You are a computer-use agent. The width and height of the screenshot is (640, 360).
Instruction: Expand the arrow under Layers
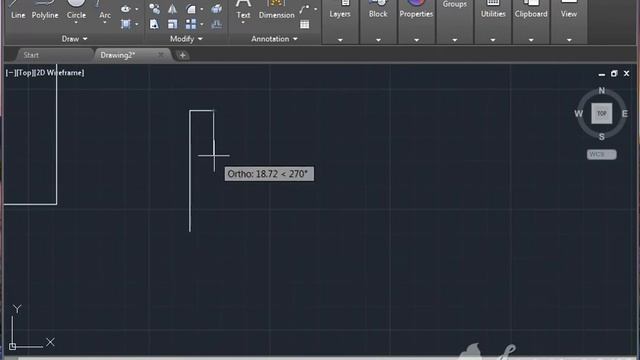click(x=340, y=40)
